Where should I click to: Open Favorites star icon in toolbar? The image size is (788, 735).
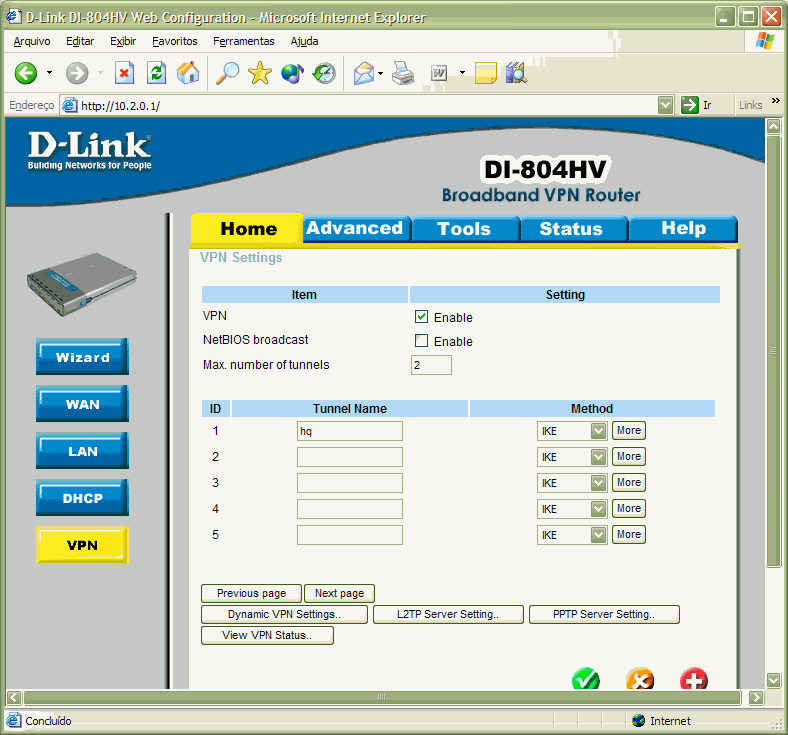tap(260, 73)
